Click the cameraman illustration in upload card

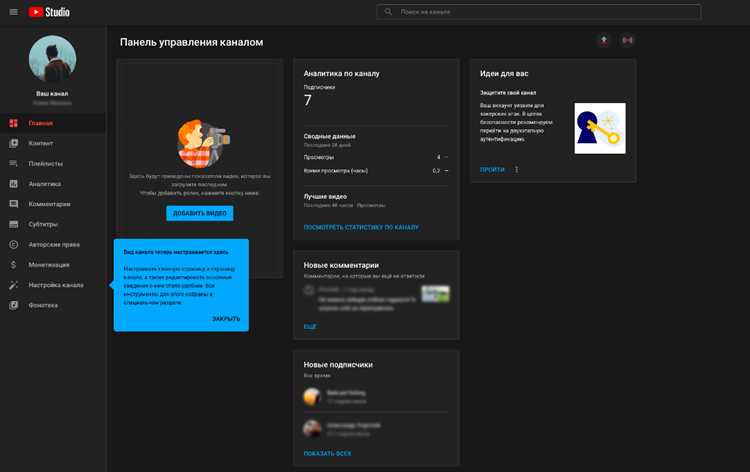coord(203,143)
